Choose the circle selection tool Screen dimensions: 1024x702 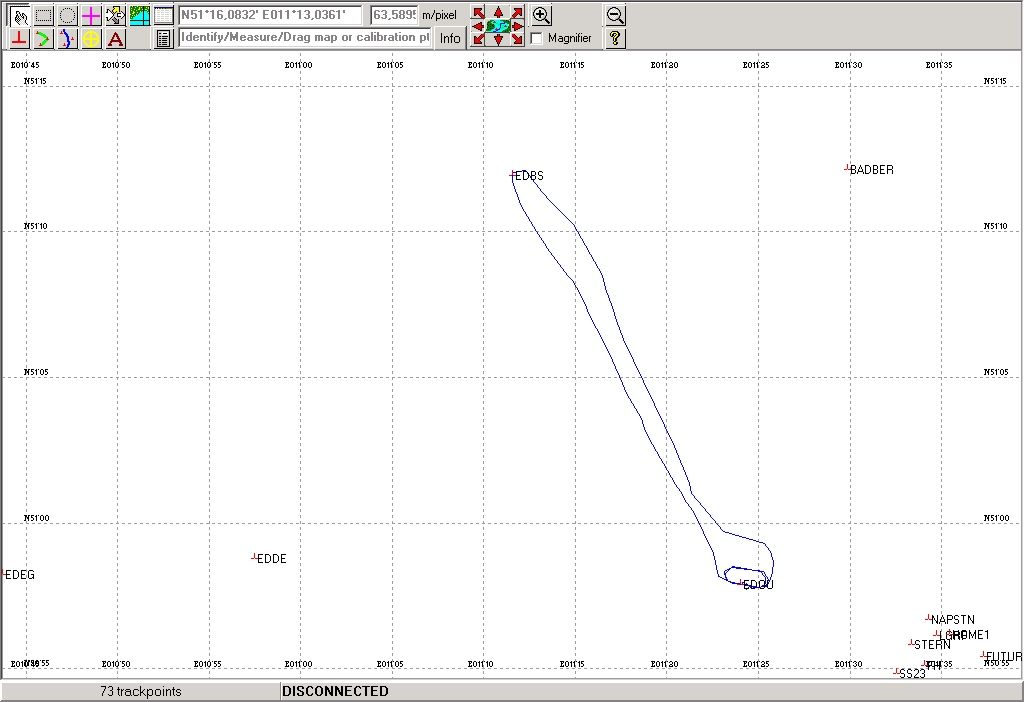(67, 15)
